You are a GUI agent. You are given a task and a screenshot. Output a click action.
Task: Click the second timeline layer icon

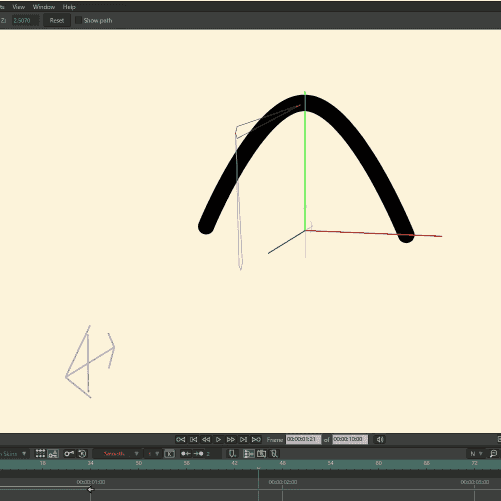coord(261,454)
